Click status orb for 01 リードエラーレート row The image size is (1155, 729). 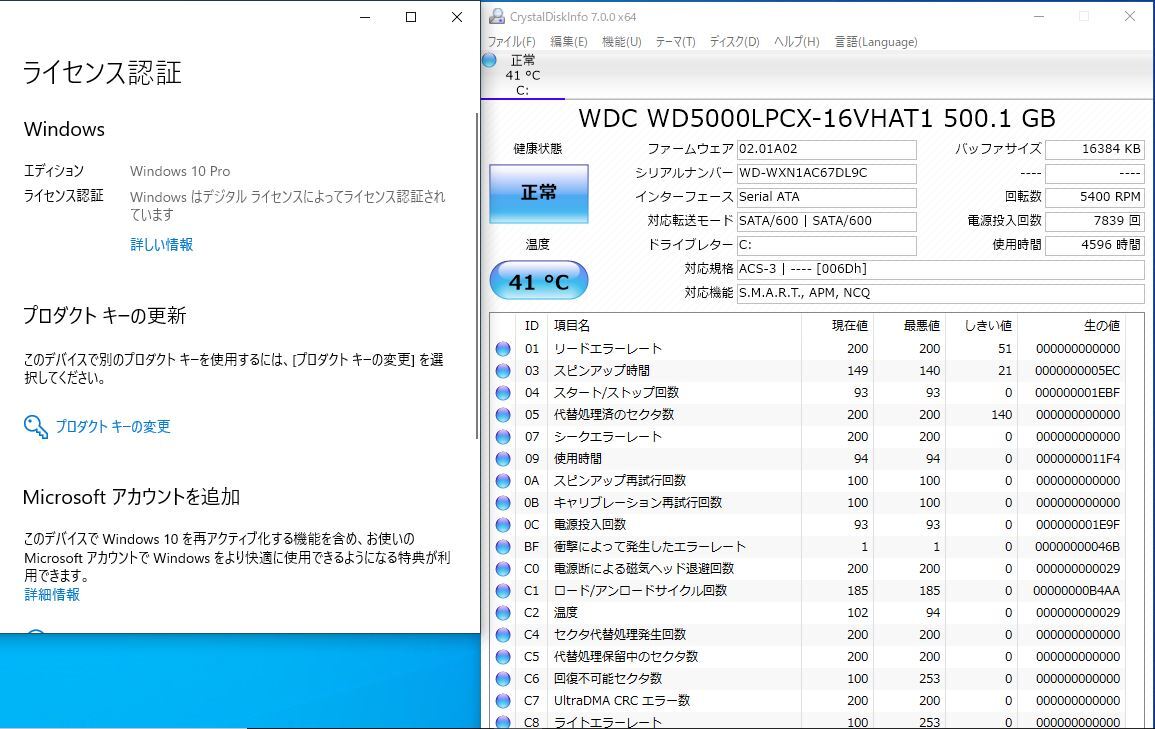(502, 349)
